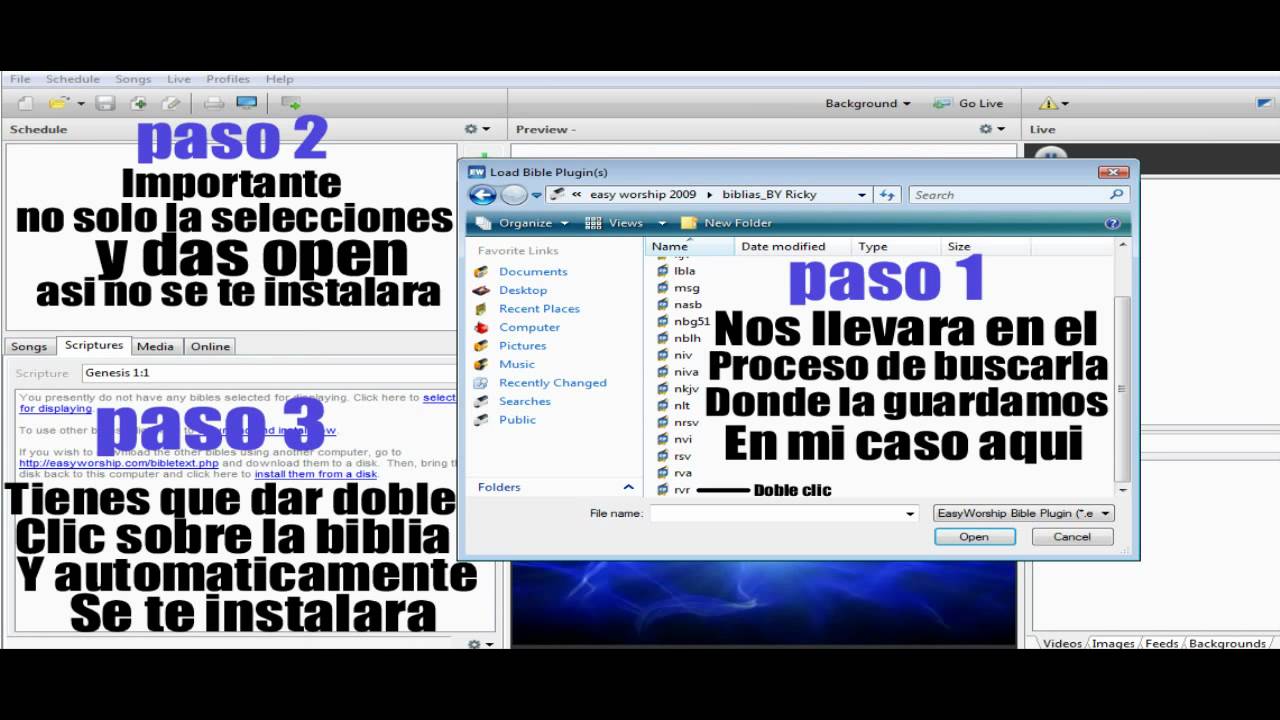Viewport: 1280px width, 720px height.
Task: Sort files by Type column
Action: tap(897, 246)
